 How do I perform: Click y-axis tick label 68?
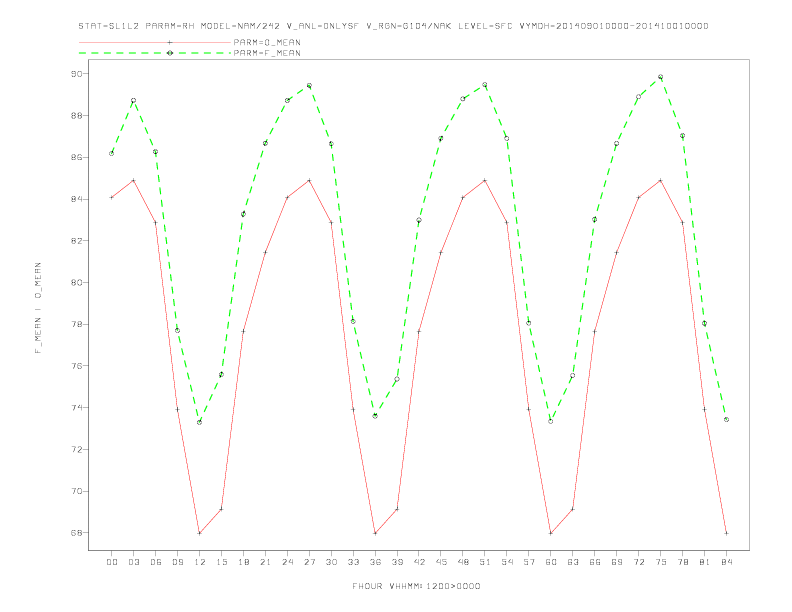point(76,533)
